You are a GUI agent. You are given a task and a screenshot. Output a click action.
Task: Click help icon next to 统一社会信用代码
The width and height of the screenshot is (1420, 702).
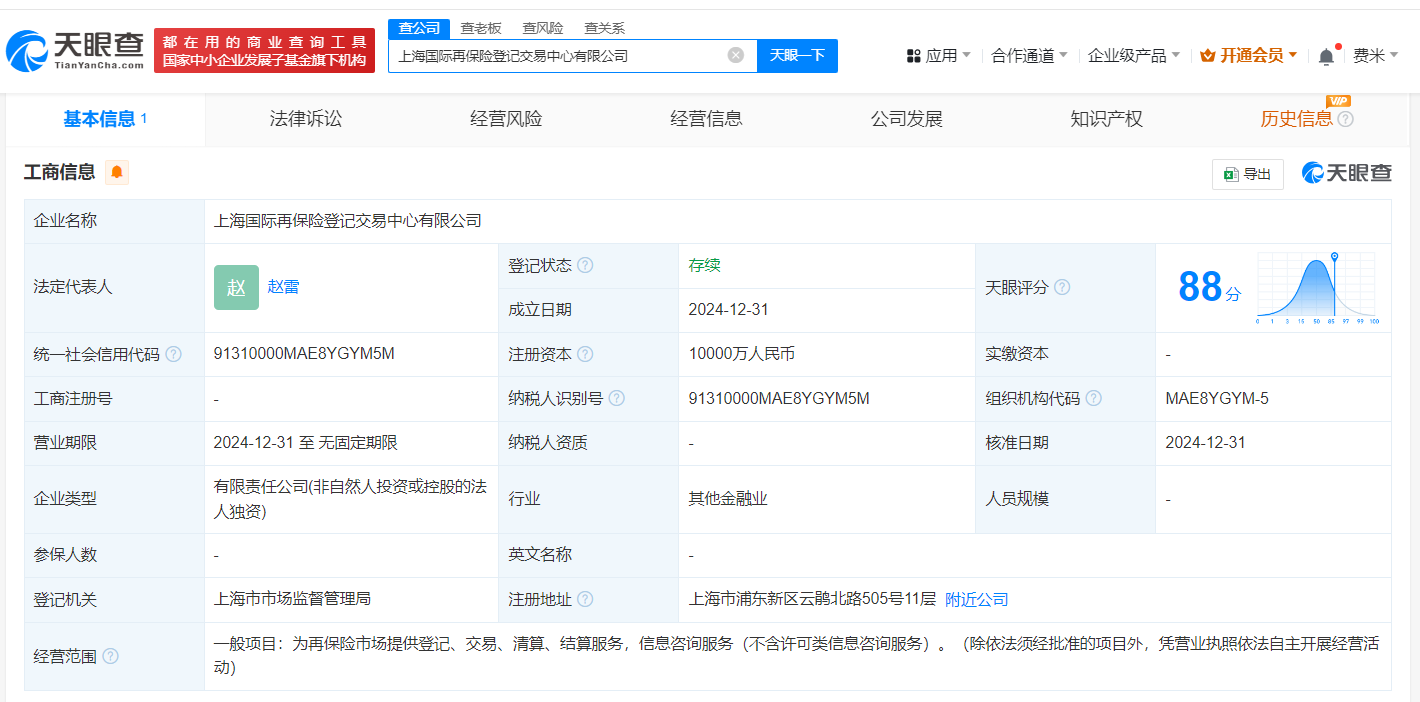174,355
